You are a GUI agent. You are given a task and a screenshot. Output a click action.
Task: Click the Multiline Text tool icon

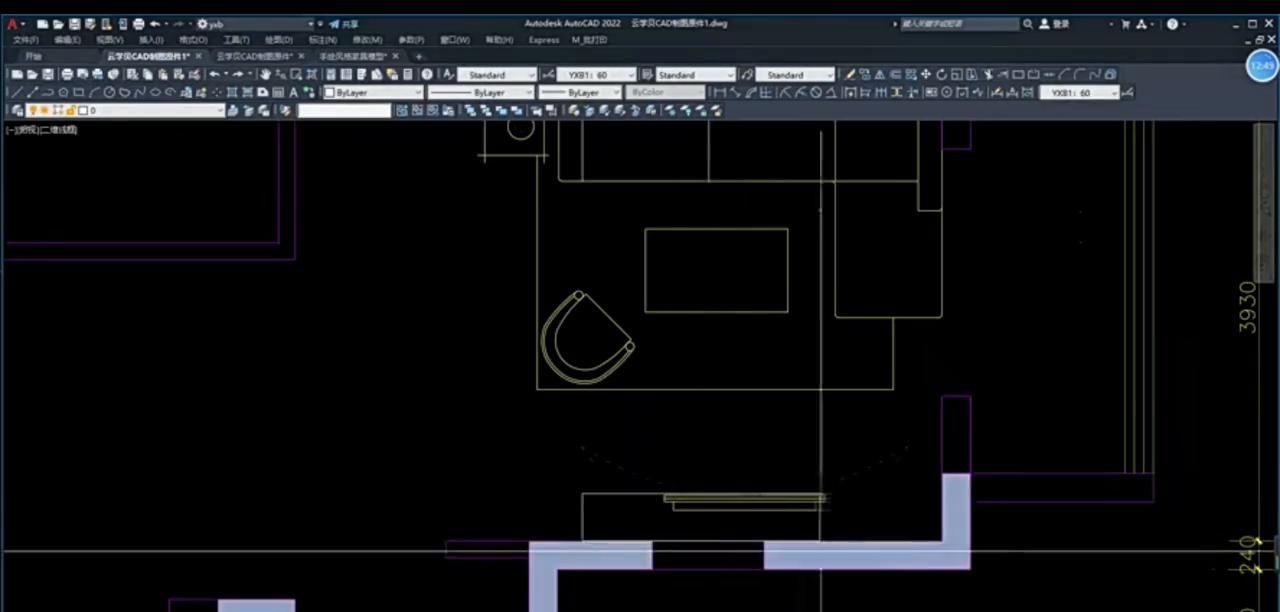coord(294,93)
